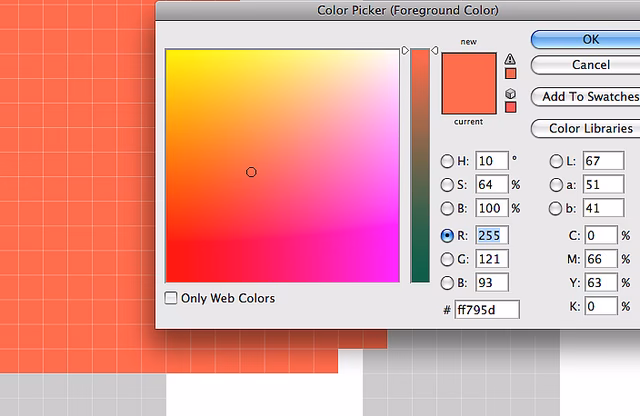Select the S saturation radio button
640x416 pixels.
(447, 185)
